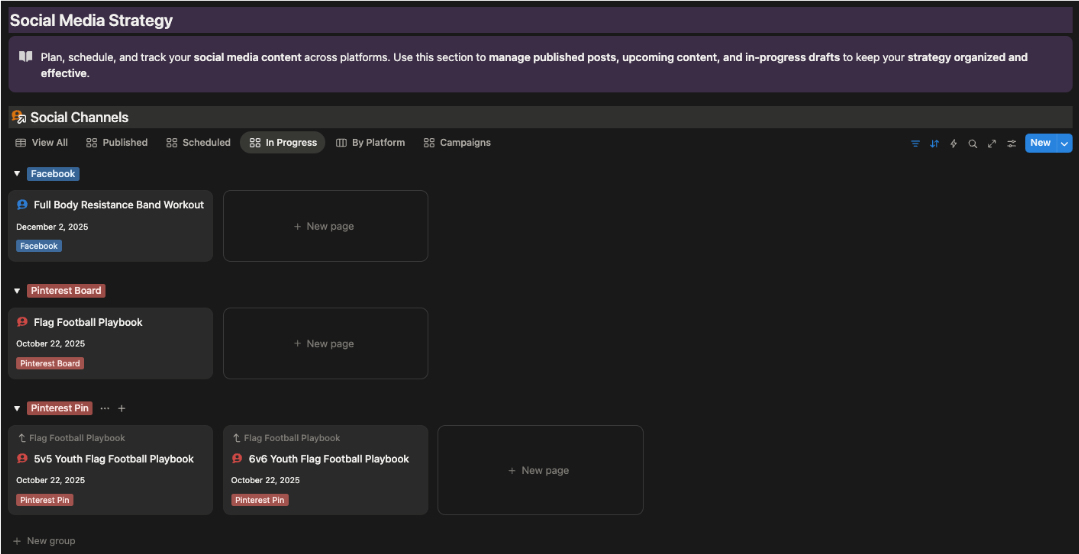Collapse the Facebook group

tap(17, 174)
